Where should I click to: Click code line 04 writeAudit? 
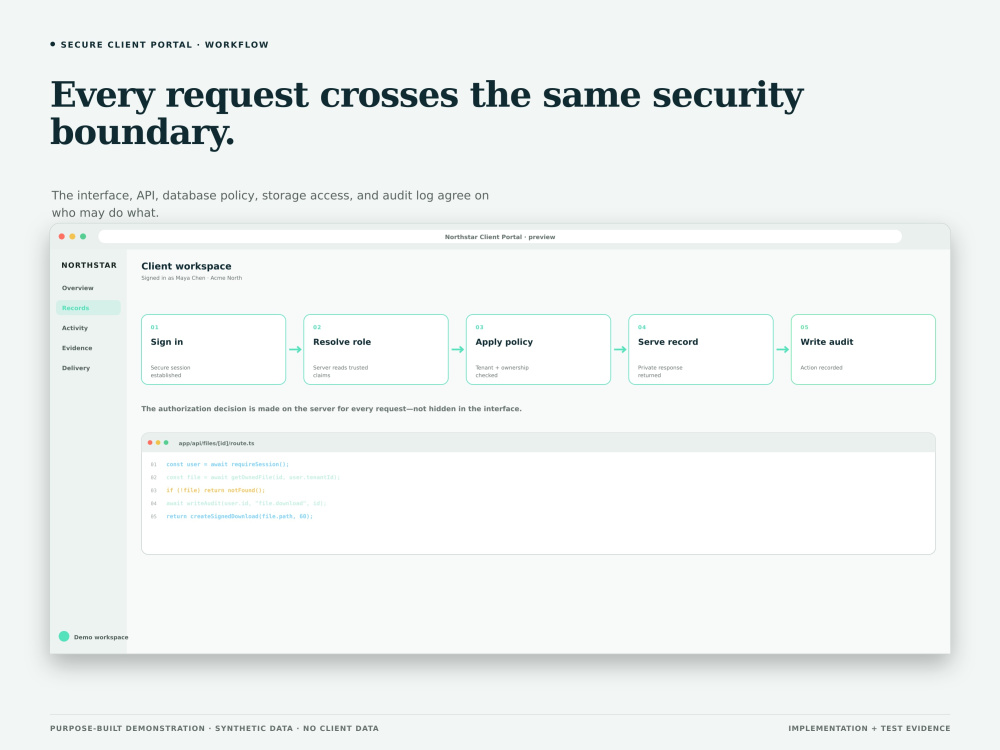click(246, 503)
